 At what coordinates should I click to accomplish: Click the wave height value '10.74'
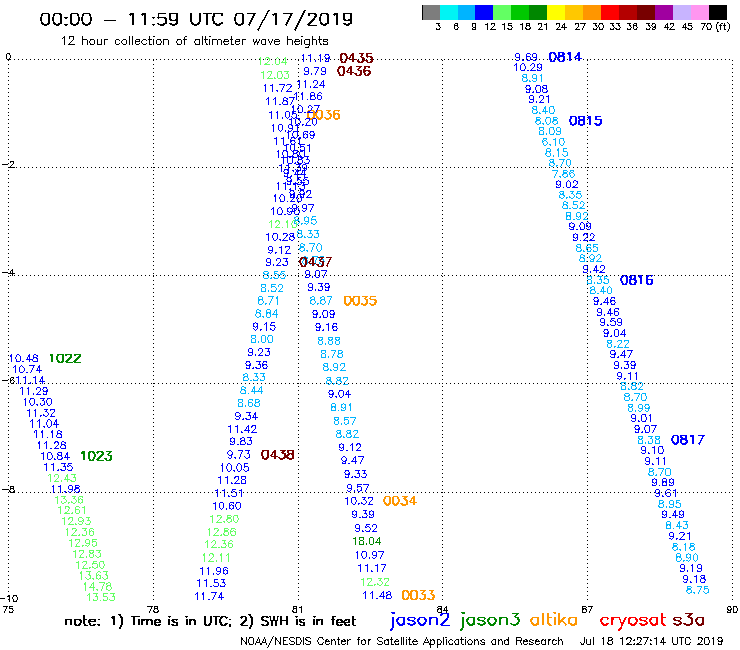[x=27, y=369]
